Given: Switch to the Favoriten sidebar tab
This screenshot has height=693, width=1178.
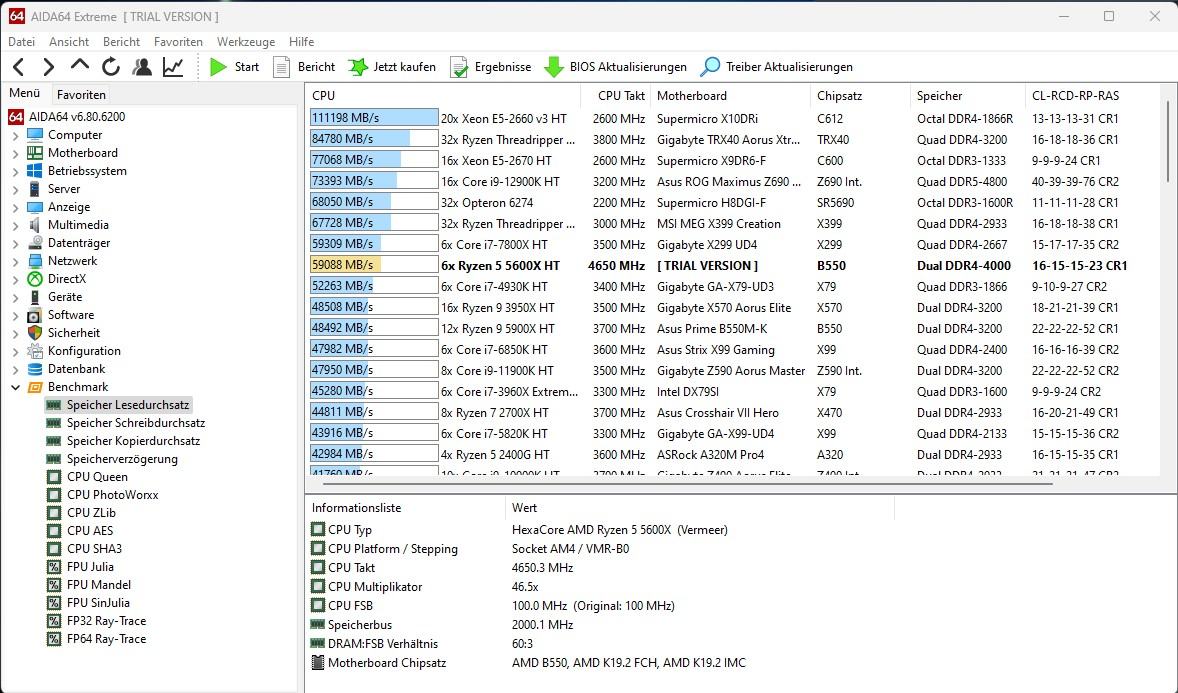Looking at the screenshot, I should point(81,95).
